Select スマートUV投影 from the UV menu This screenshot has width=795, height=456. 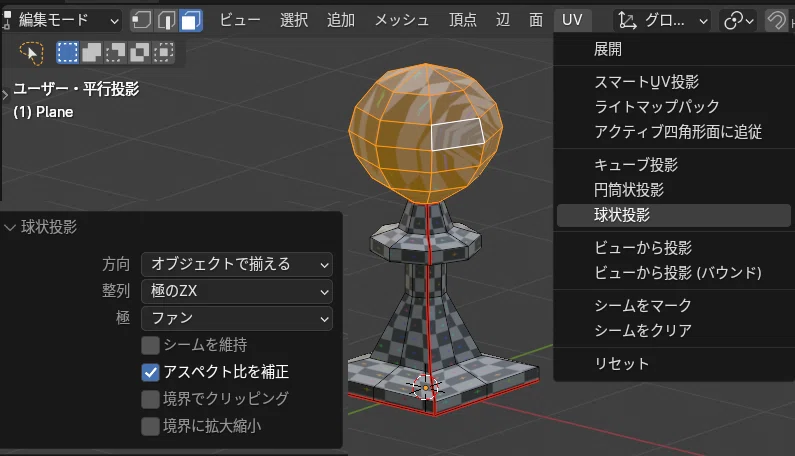(x=646, y=82)
